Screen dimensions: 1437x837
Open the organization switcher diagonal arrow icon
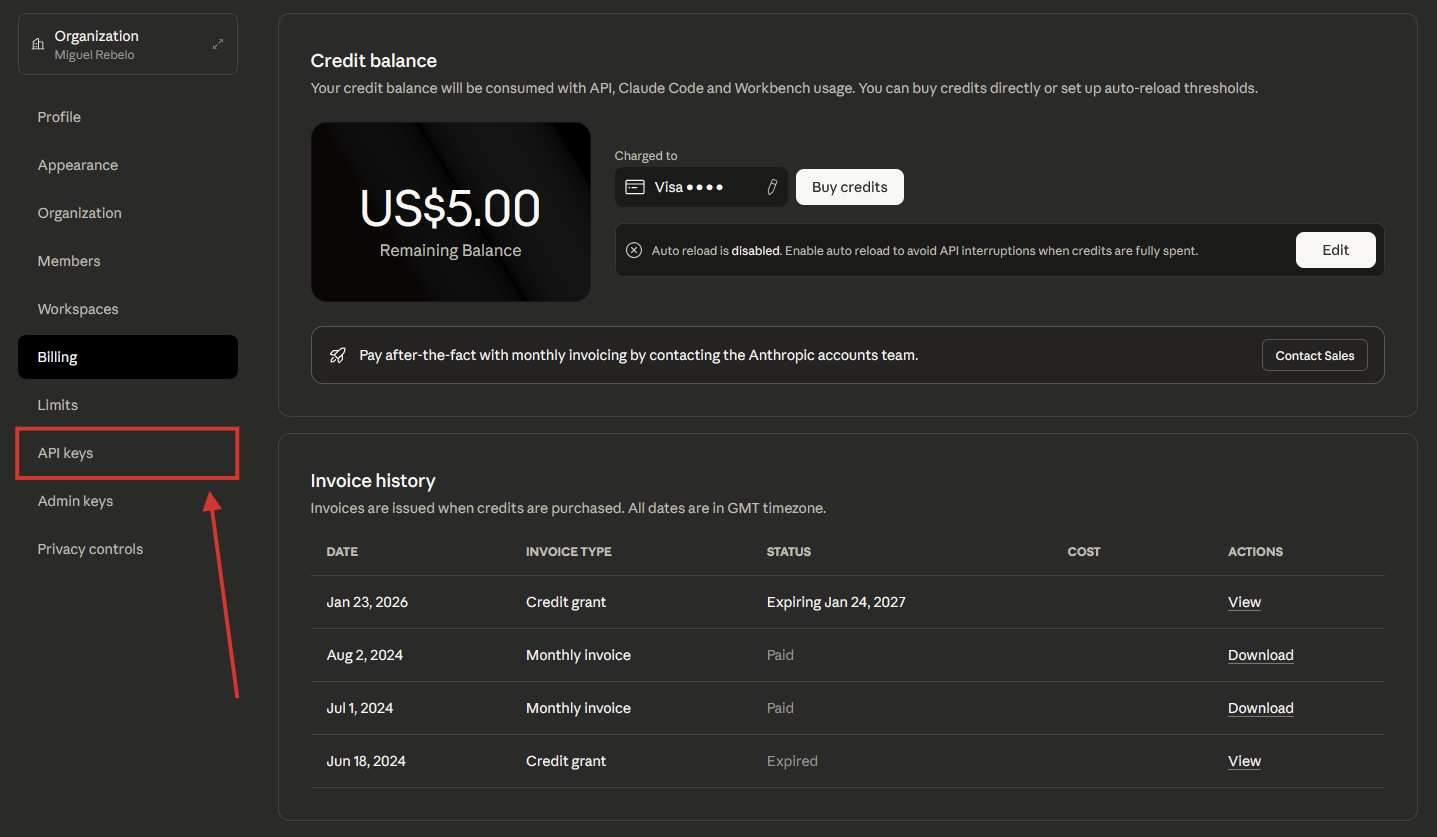coord(217,43)
